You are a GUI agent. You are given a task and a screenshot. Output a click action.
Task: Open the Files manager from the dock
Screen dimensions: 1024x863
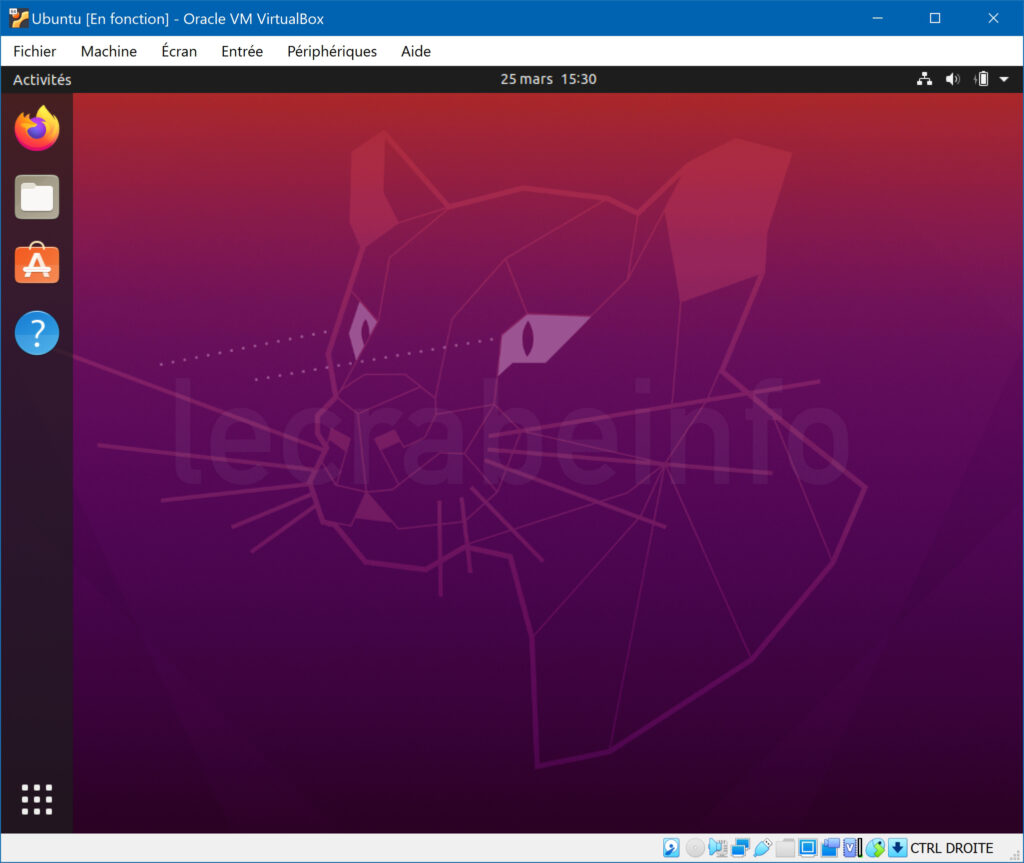point(37,197)
